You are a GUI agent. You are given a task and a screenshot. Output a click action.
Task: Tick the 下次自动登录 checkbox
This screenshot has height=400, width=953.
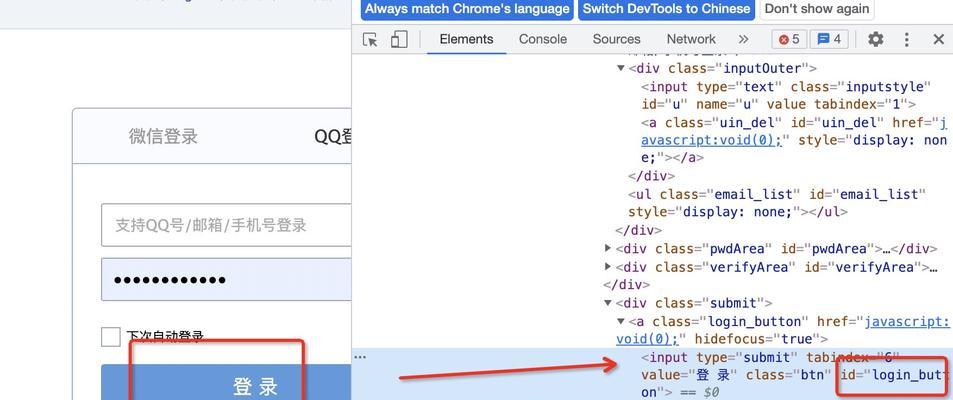pos(111,336)
